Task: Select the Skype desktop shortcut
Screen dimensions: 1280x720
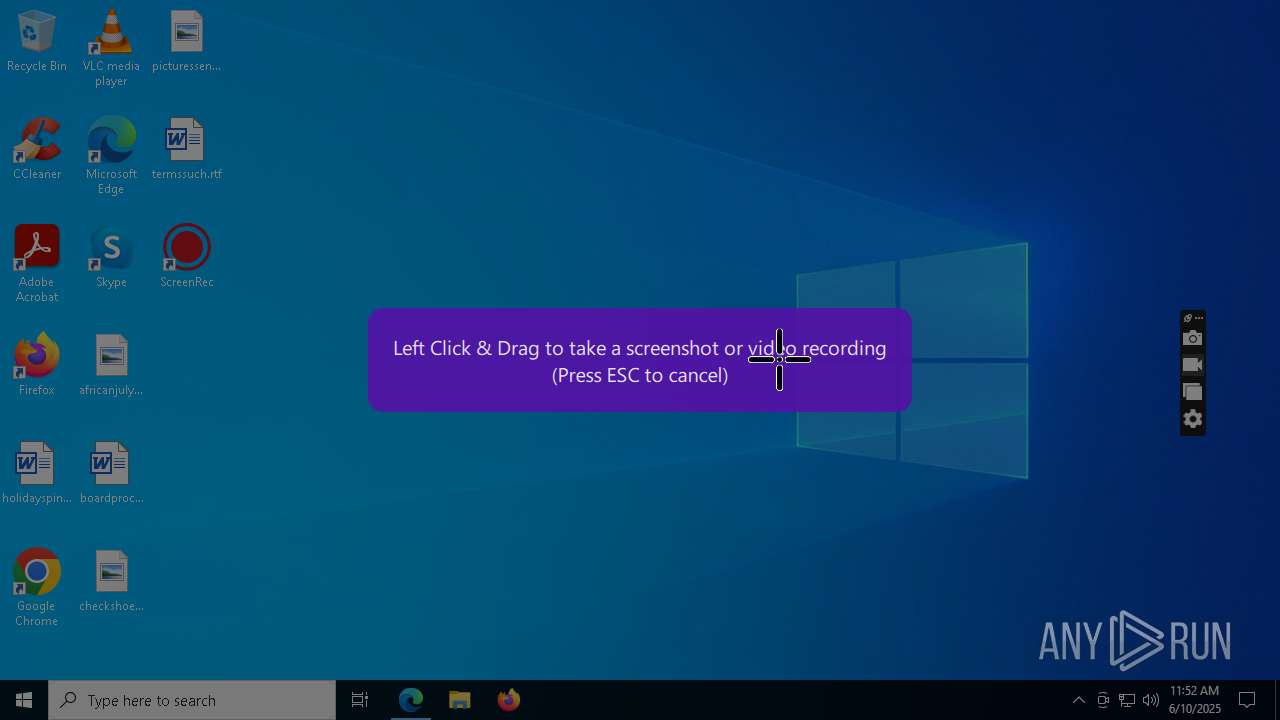Action: pos(111,258)
